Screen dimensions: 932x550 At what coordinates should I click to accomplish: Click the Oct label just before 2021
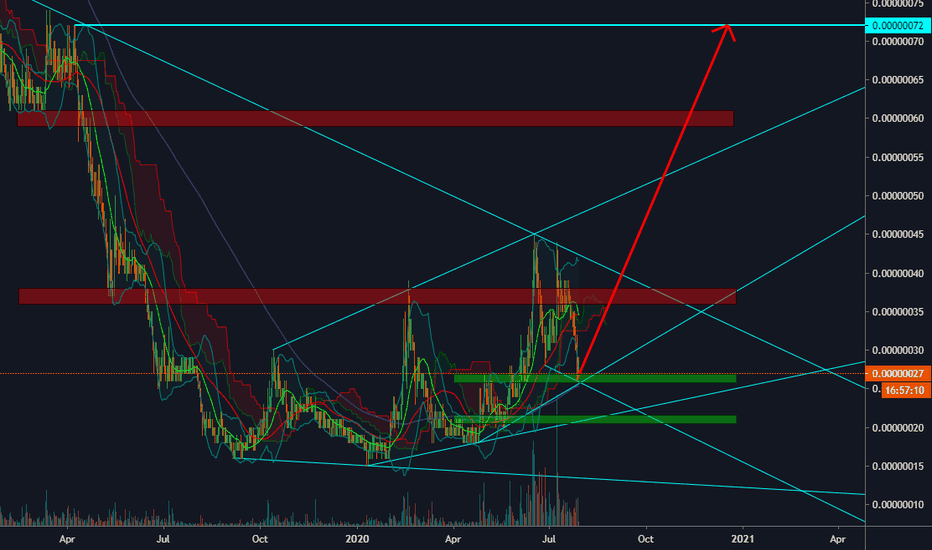coord(646,539)
